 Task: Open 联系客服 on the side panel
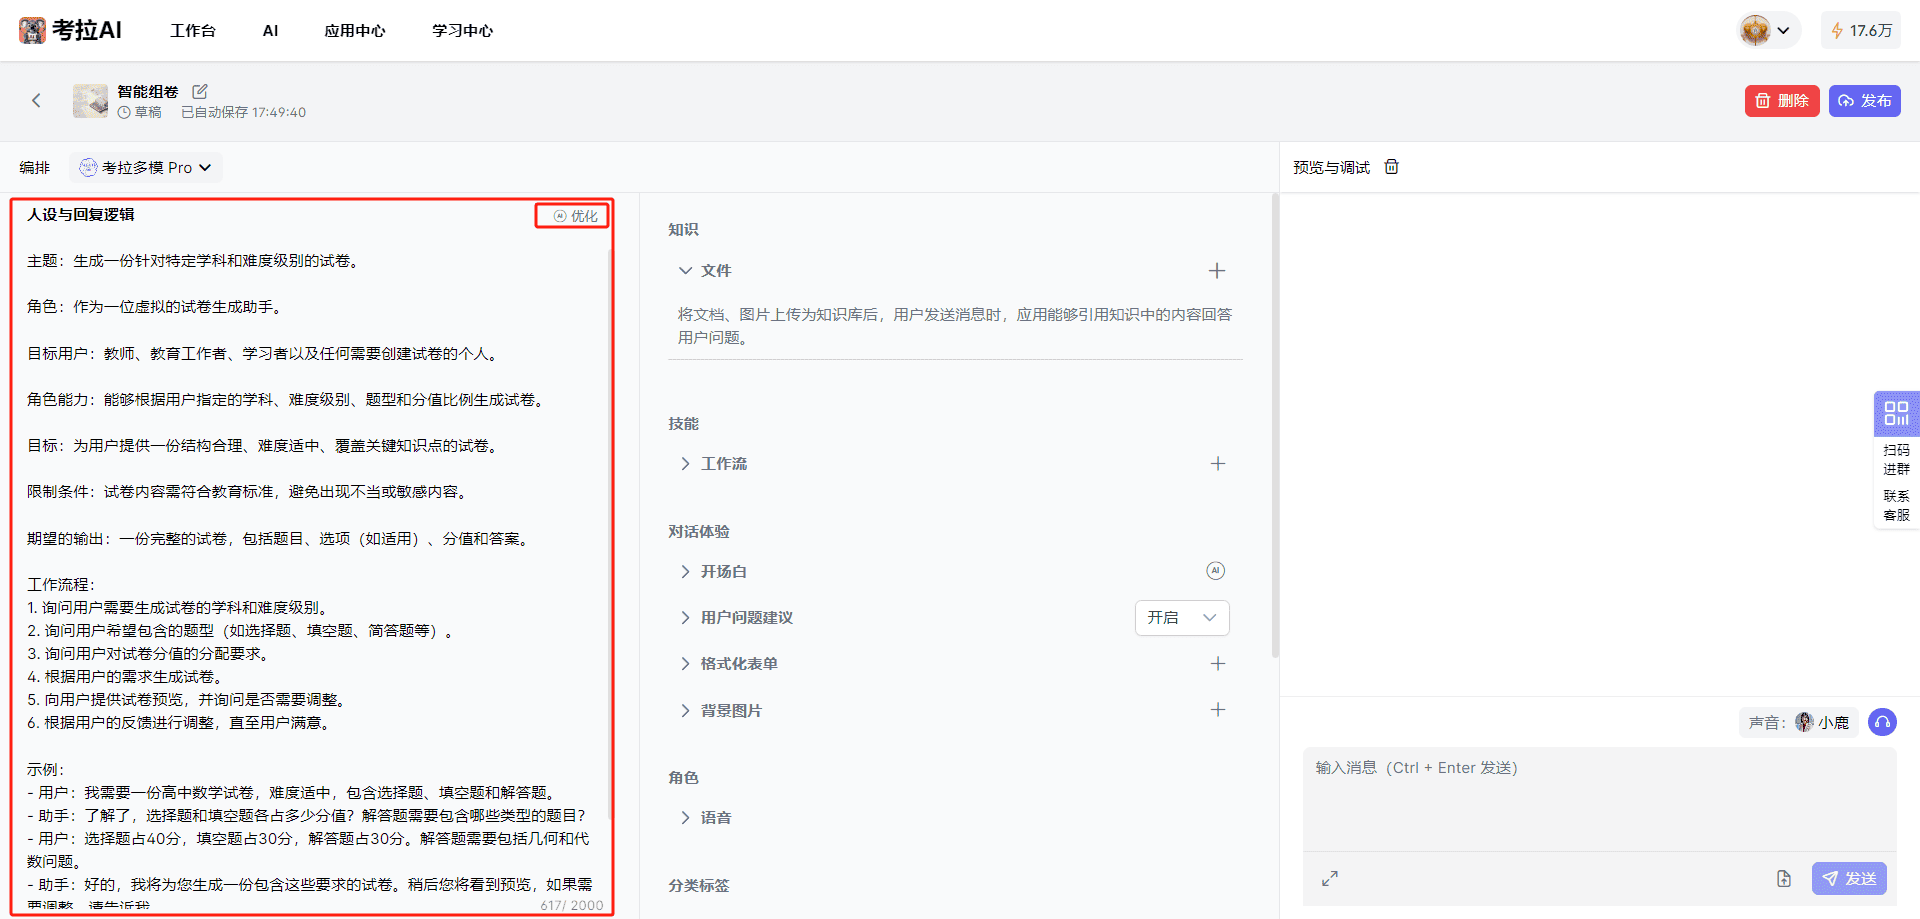point(1896,505)
